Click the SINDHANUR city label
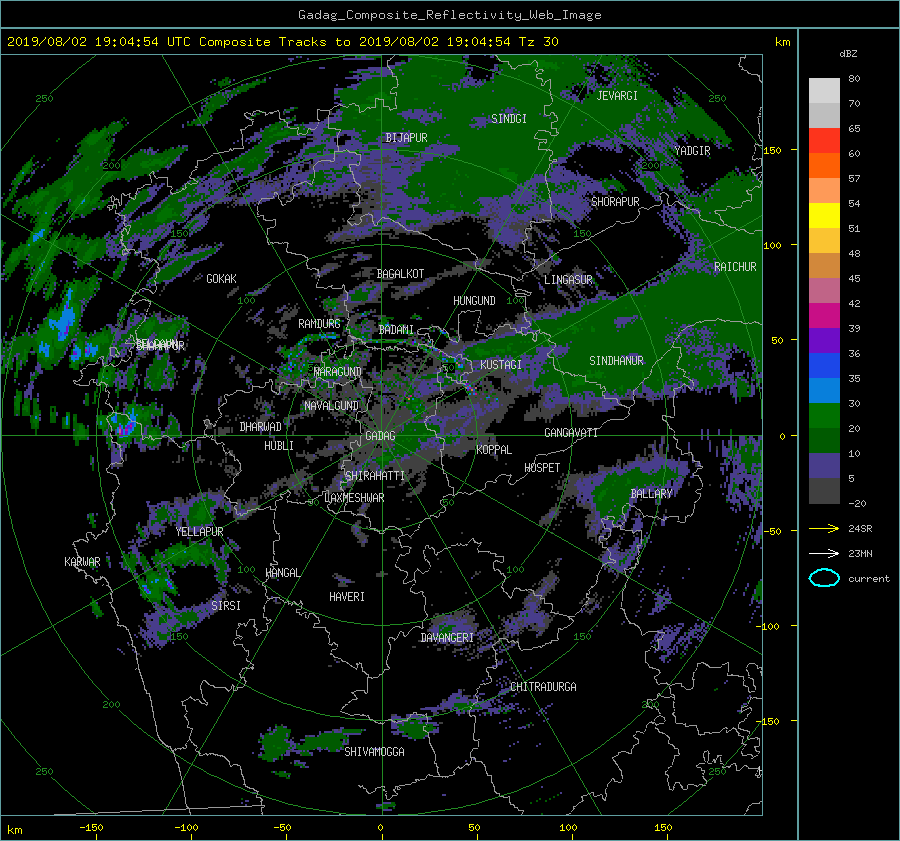 [x=616, y=361]
